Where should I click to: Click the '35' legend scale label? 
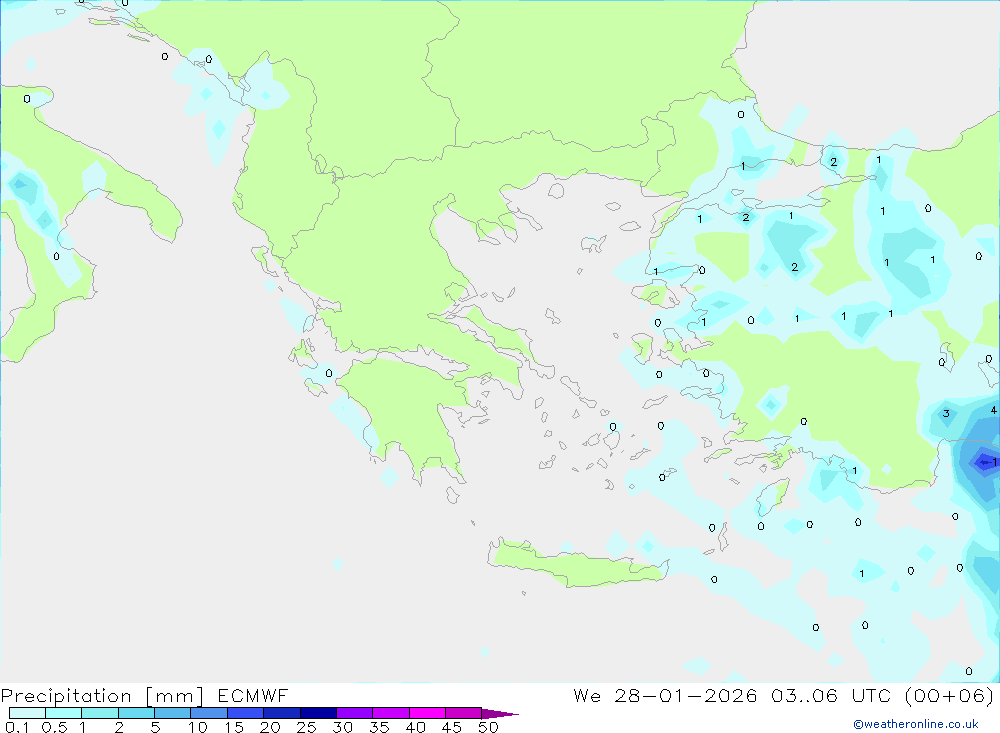click(x=379, y=727)
